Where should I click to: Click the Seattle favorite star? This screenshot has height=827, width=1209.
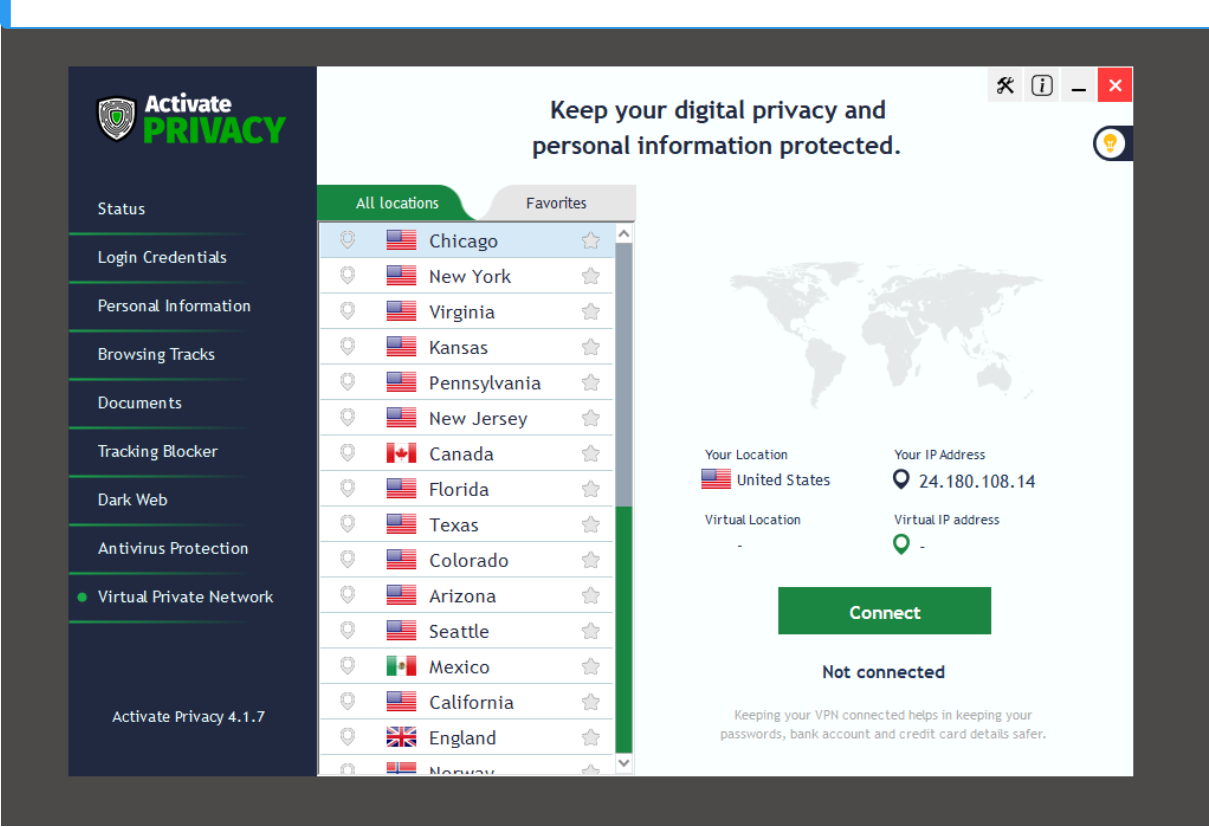pyautogui.click(x=591, y=631)
